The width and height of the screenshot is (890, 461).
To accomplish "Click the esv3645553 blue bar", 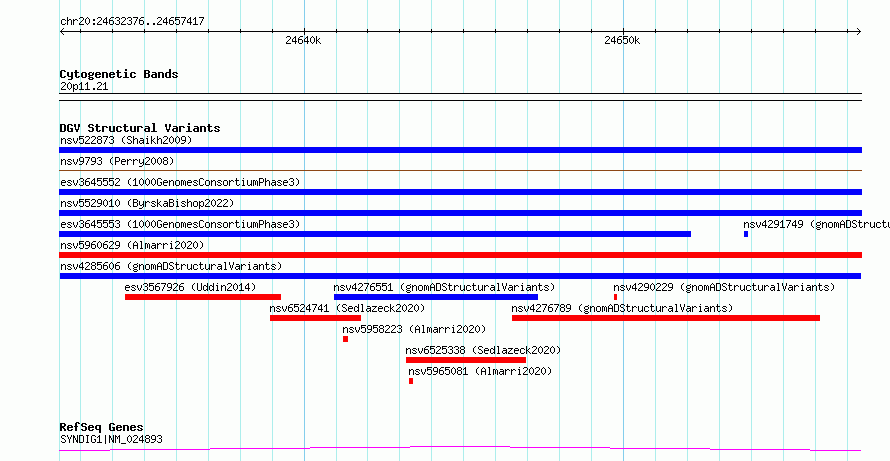I will pos(375,234).
